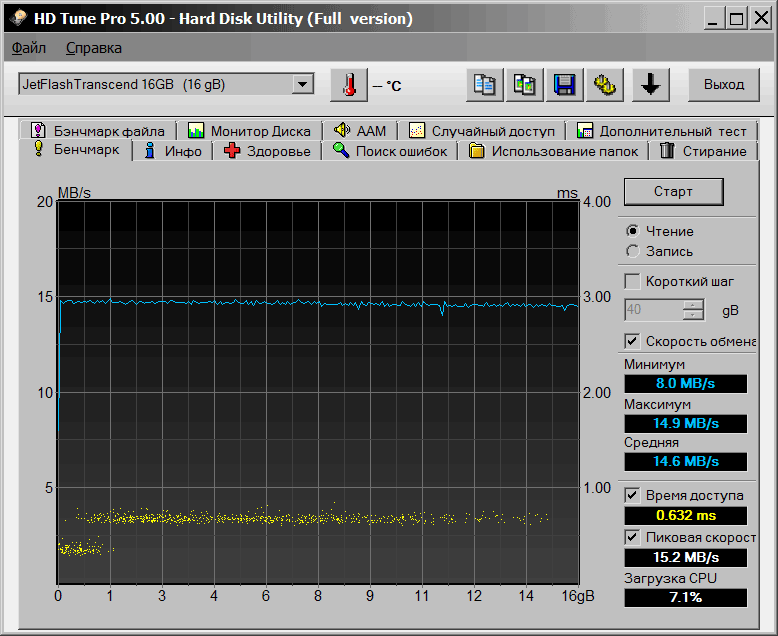This screenshot has height=636, width=778.
Task: Click the copy text to clipboard icon
Action: pos(485,85)
